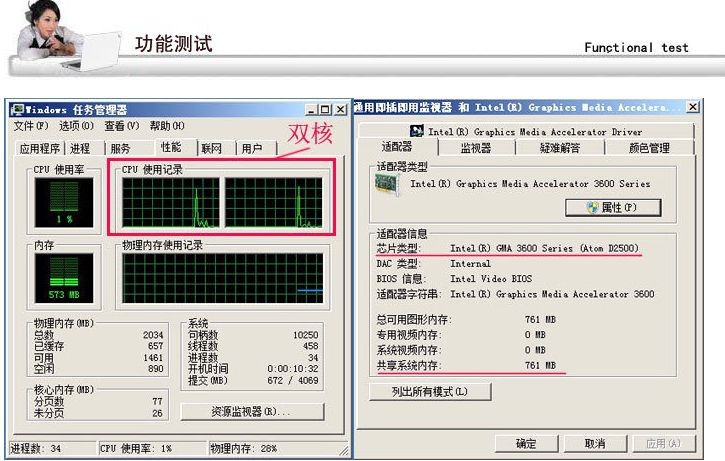Open the 查看(V) menu in Task Manager
This screenshot has height=461, width=725.
[x=122, y=126]
